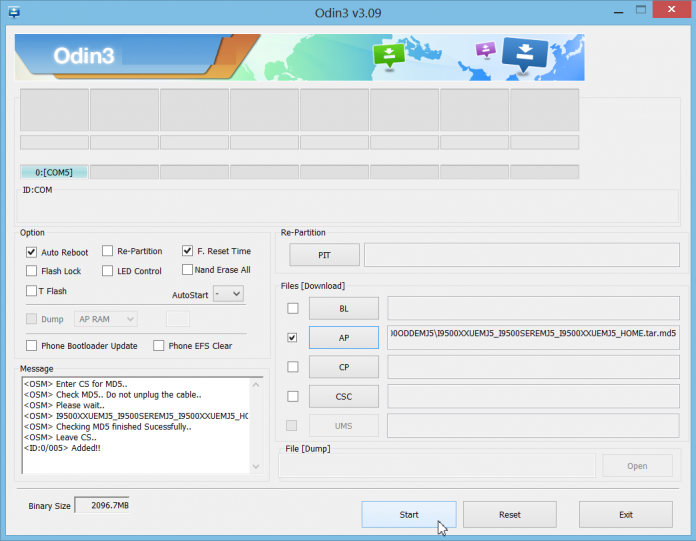The width and height of the screenshot is (696, 541).
Task: Click the Exit button
Action: (626, 514)
